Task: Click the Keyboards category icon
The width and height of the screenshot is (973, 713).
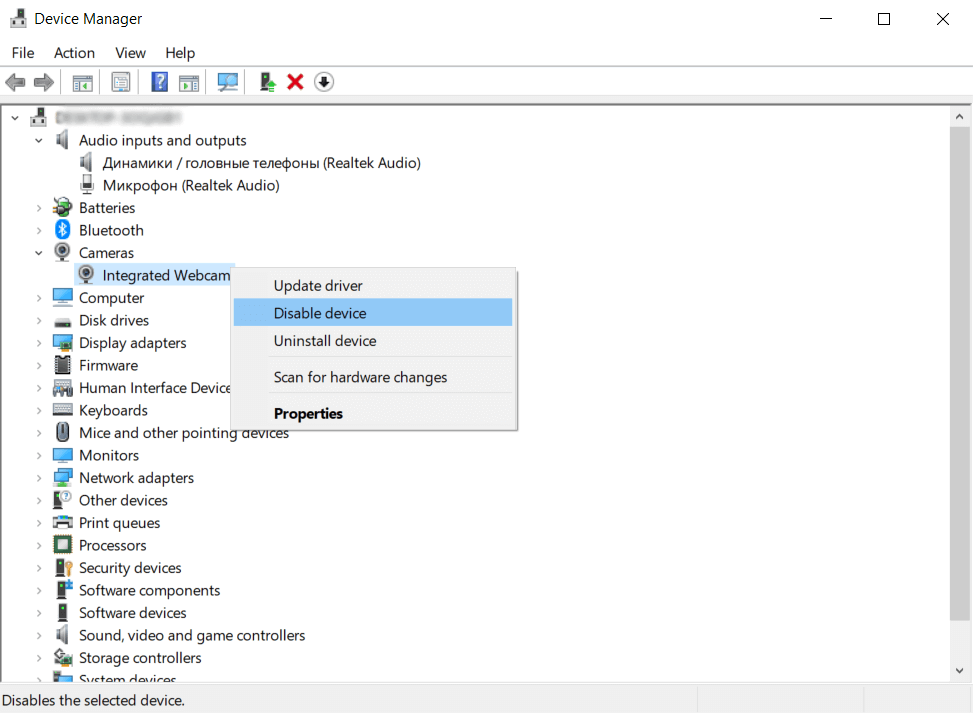Action: tap(63, 410)
